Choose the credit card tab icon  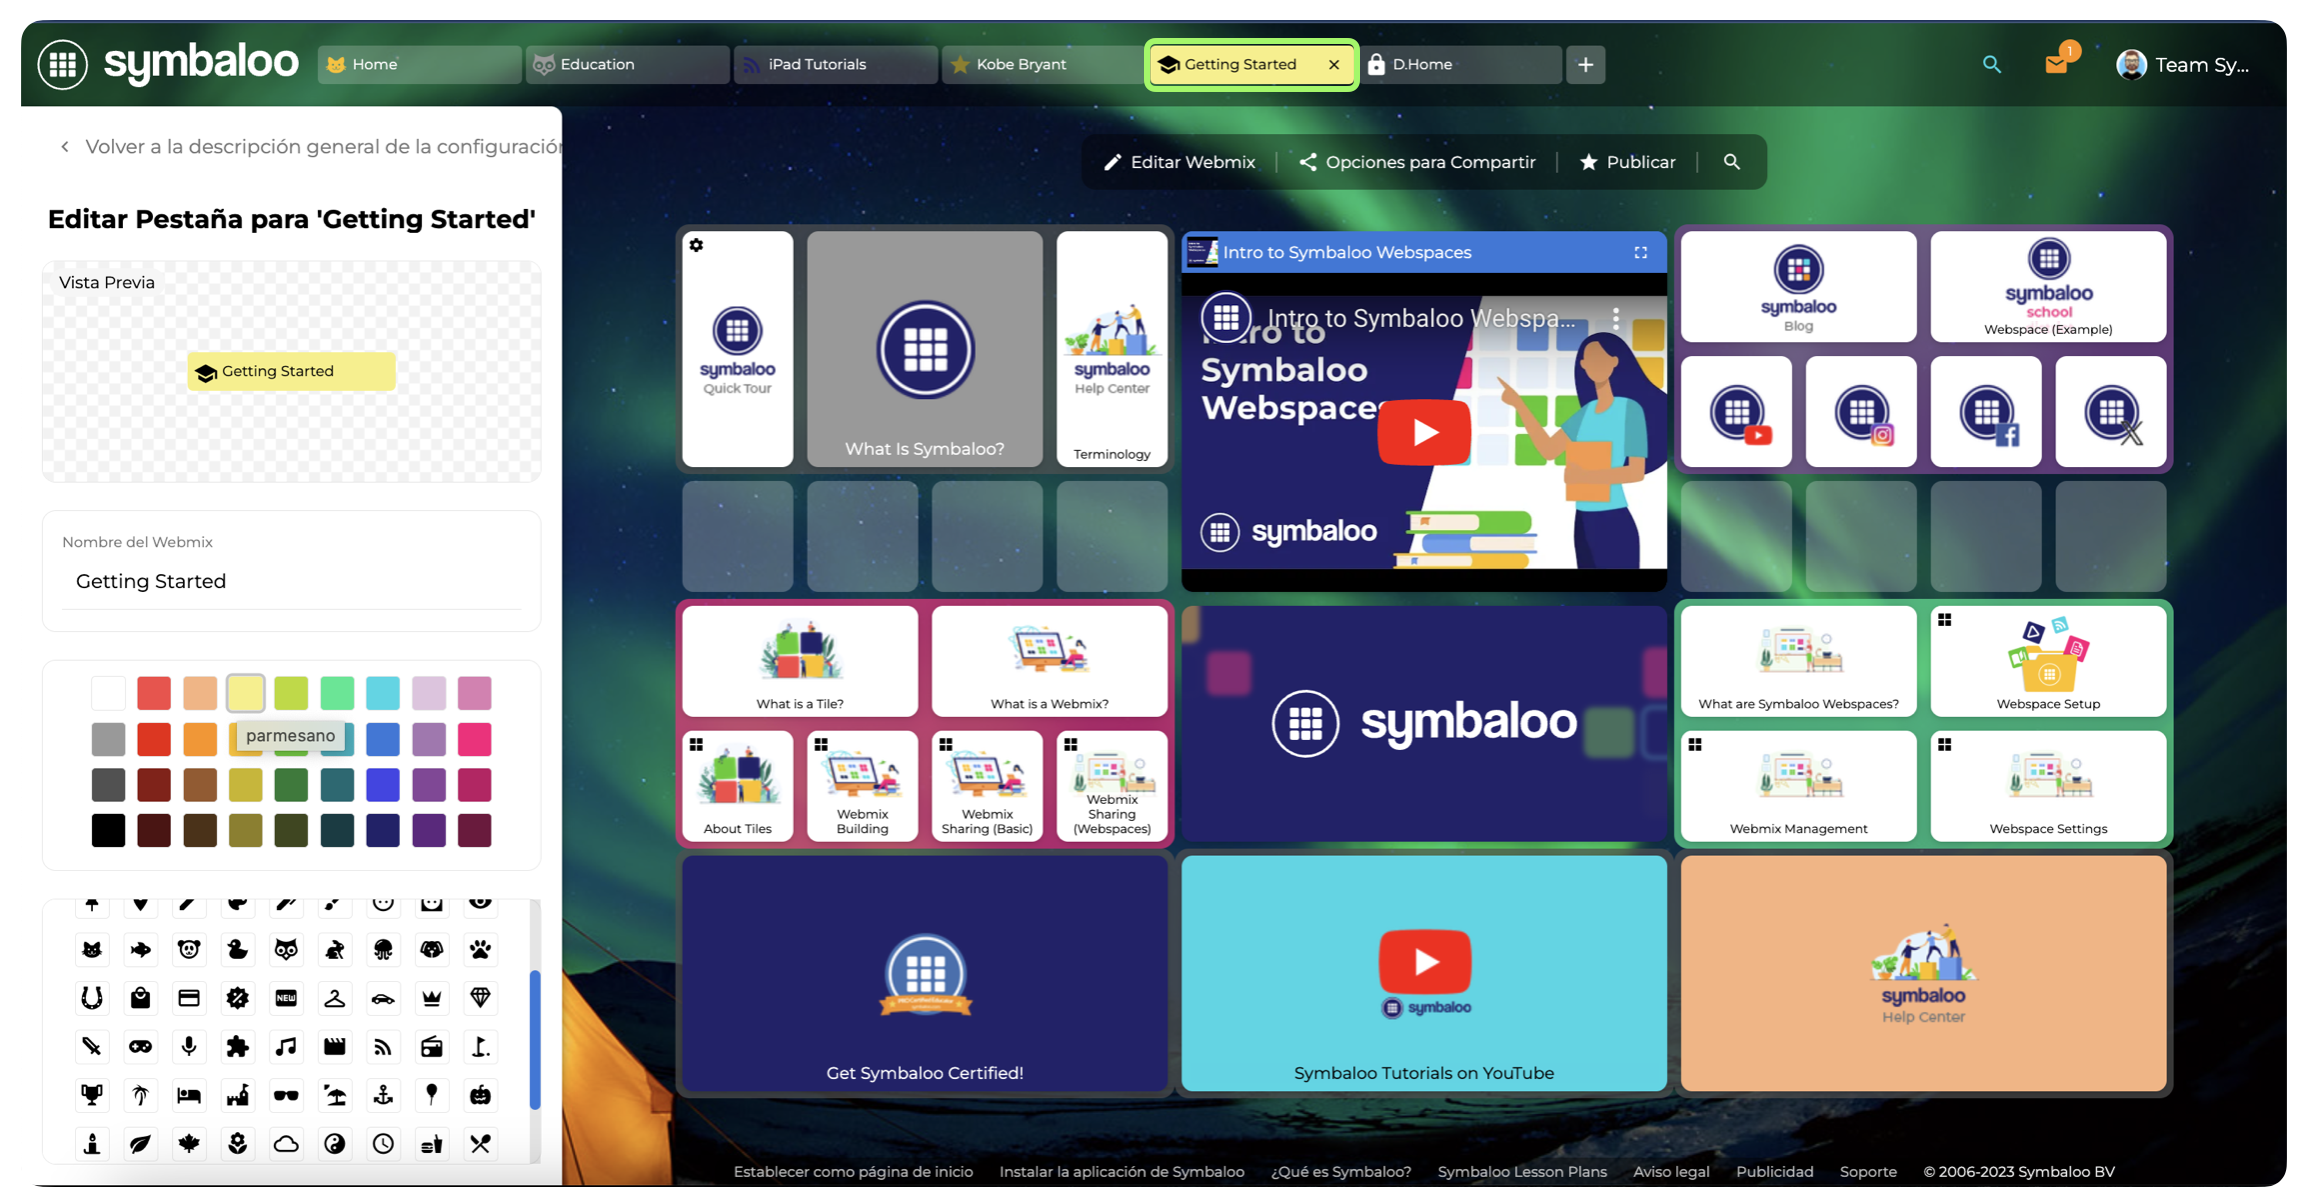(189, 997)
